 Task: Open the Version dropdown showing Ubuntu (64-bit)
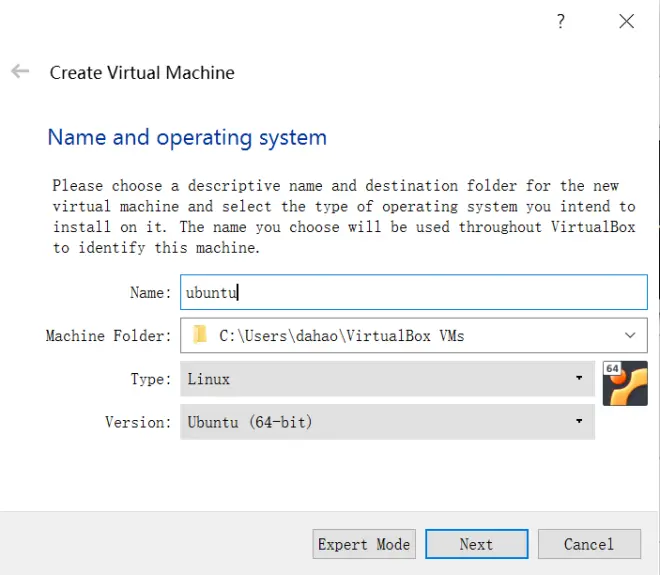click(387, 422)
